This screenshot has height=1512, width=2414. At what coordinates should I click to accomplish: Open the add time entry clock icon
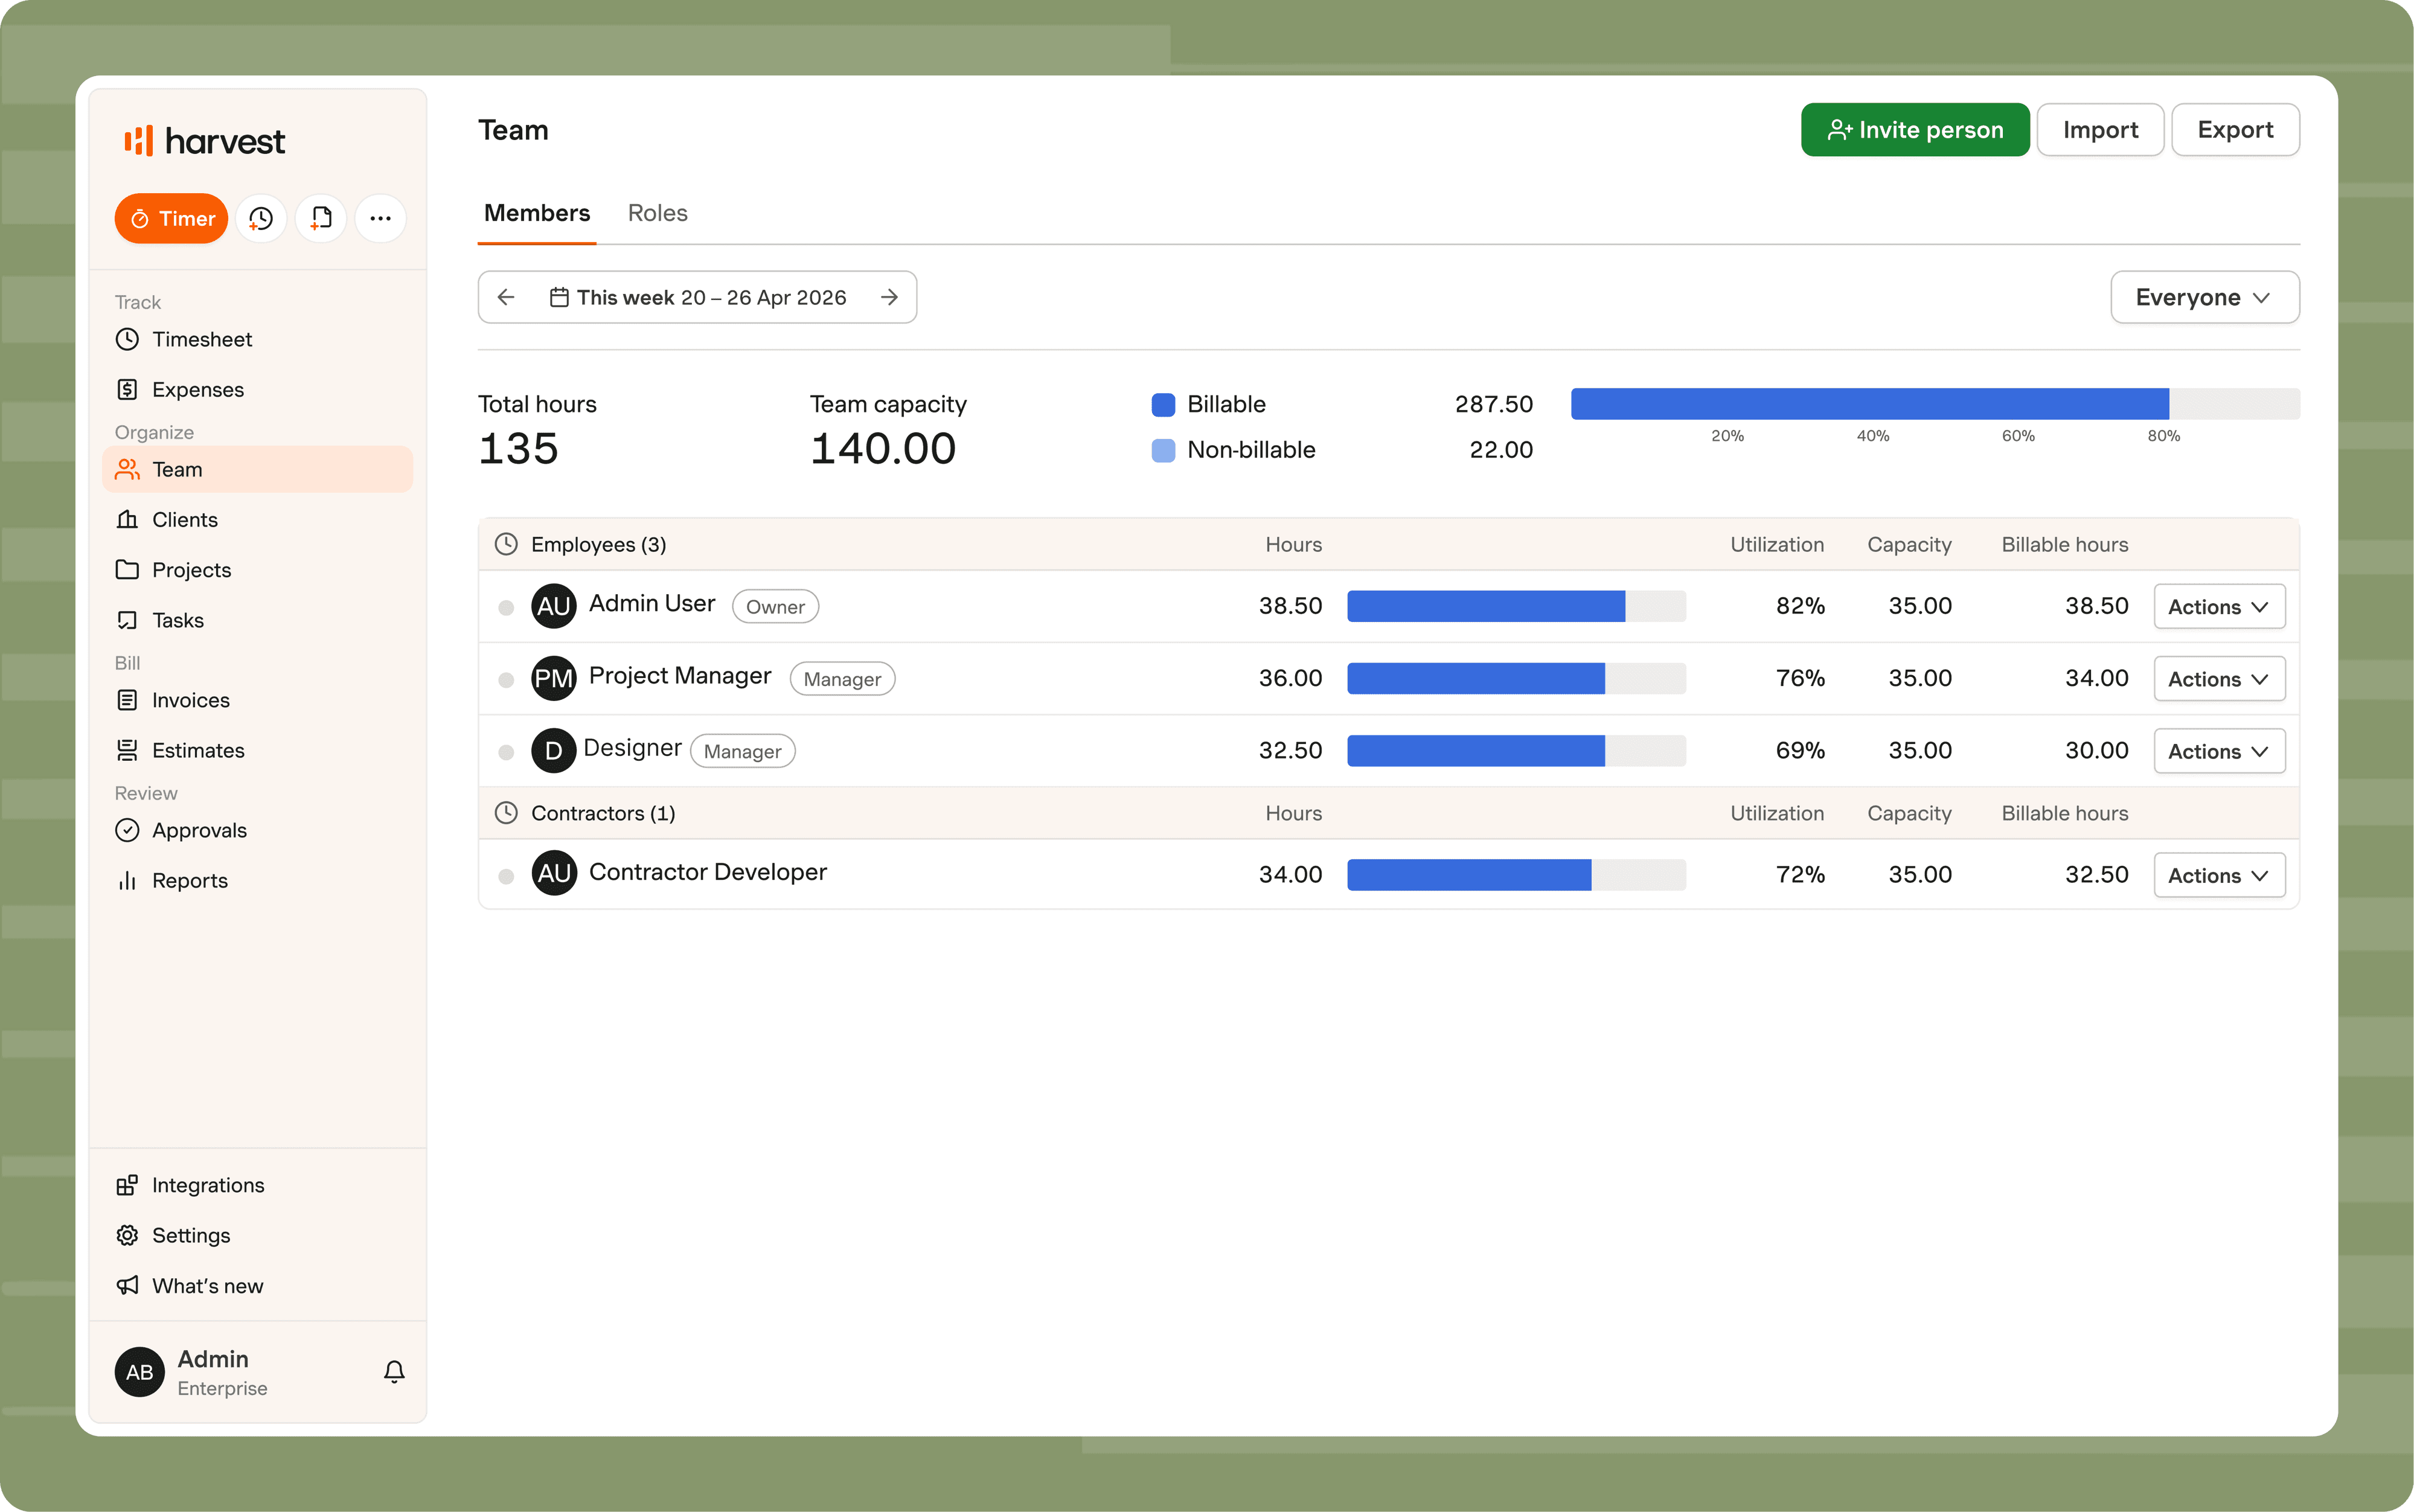click(261, 218)
